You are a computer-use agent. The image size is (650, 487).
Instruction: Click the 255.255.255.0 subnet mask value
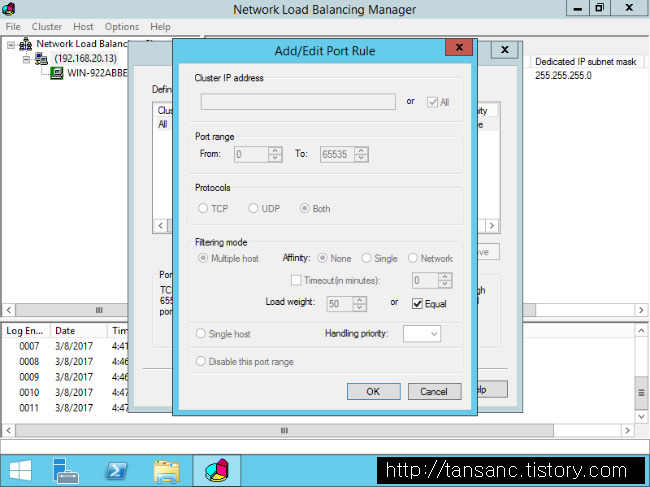pyautogui.click(x=563, y=75)
